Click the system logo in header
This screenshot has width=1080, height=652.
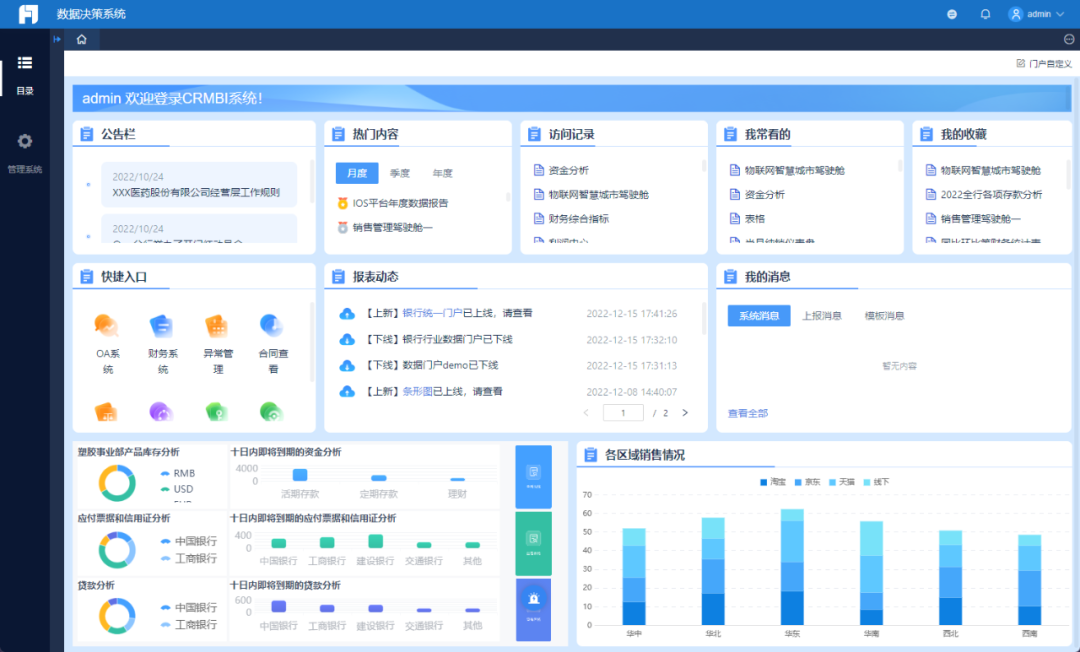pyautogui.click(x=28, y=14)
